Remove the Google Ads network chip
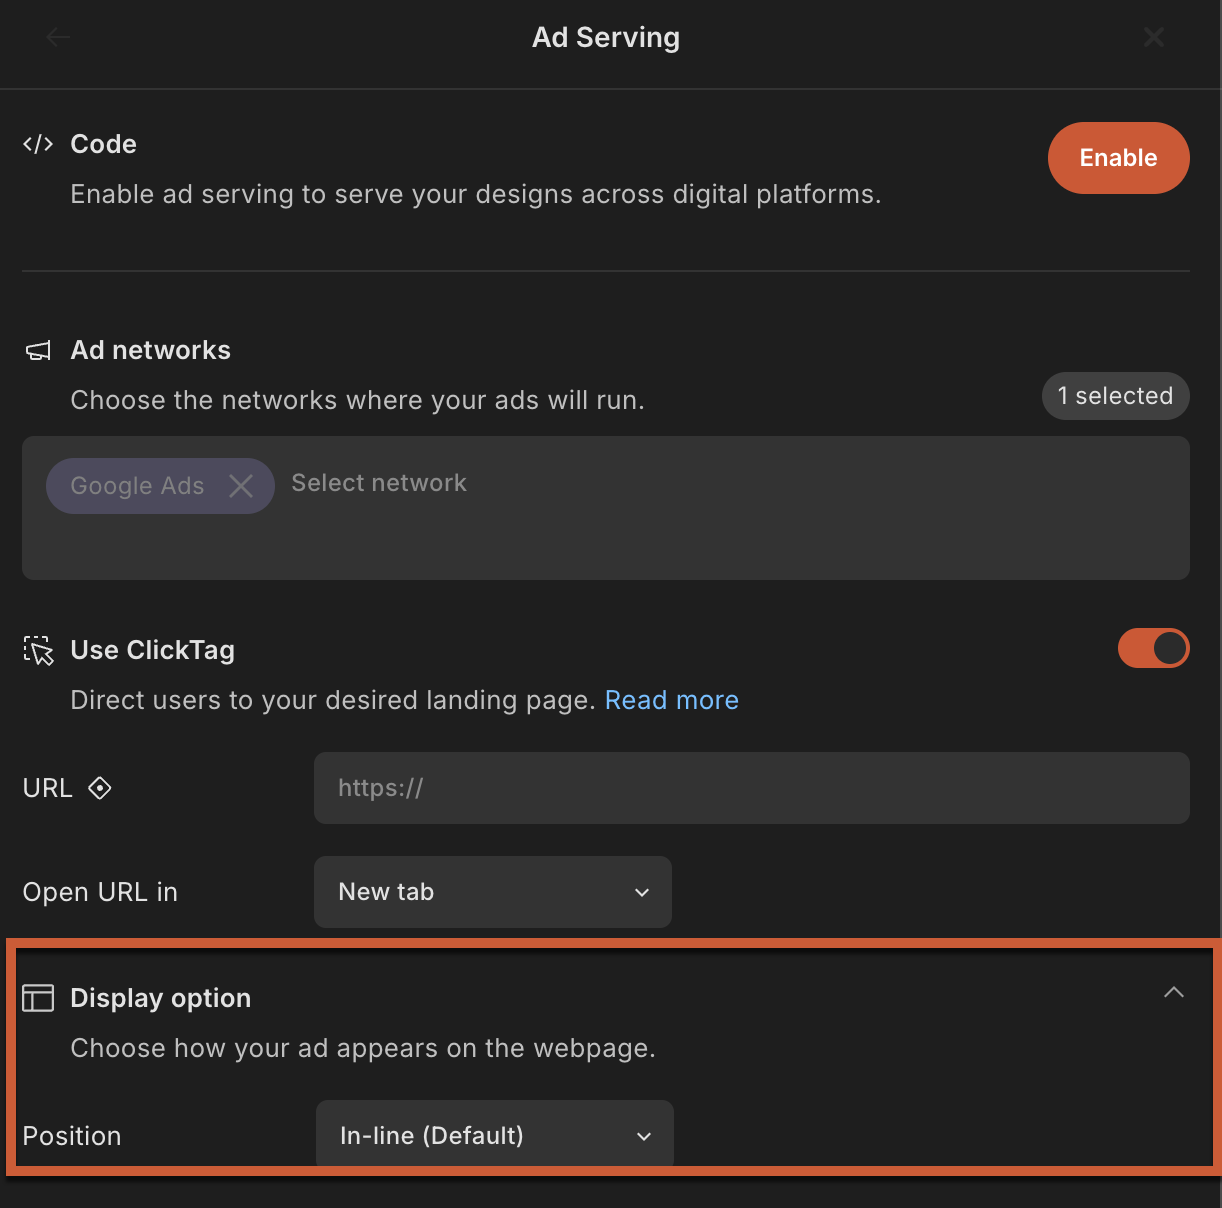This screenshot has height=1208, width=1222. [241, 486]
